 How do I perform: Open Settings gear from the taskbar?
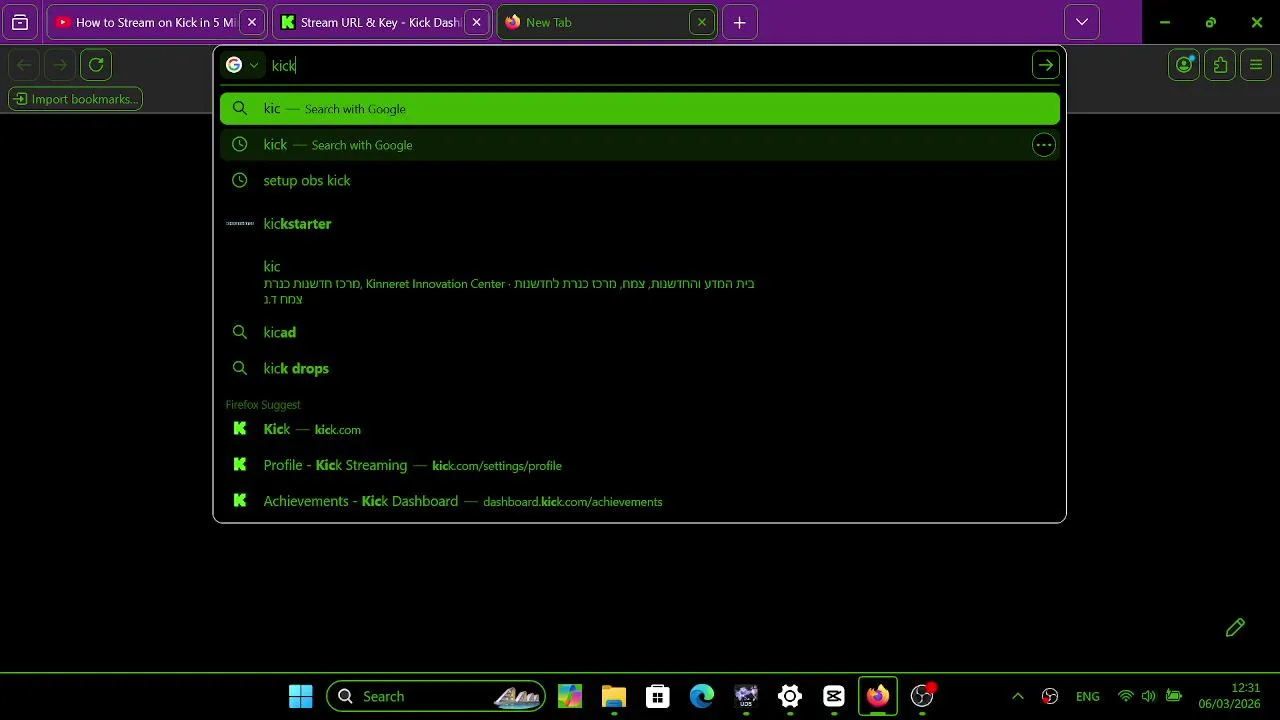pos(790,696)
